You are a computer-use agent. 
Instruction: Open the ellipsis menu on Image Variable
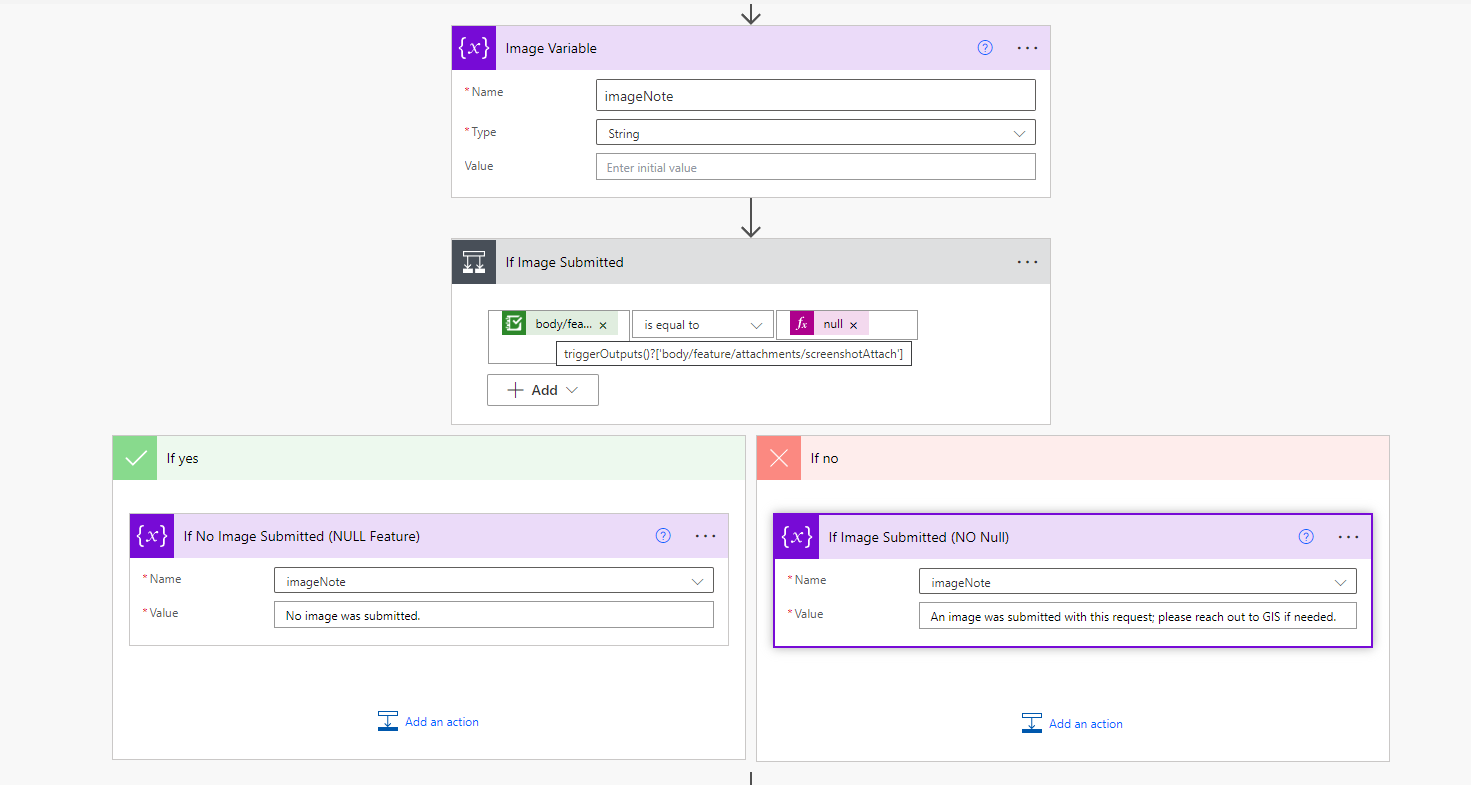pyautogui.click(x=1027, y=47)
